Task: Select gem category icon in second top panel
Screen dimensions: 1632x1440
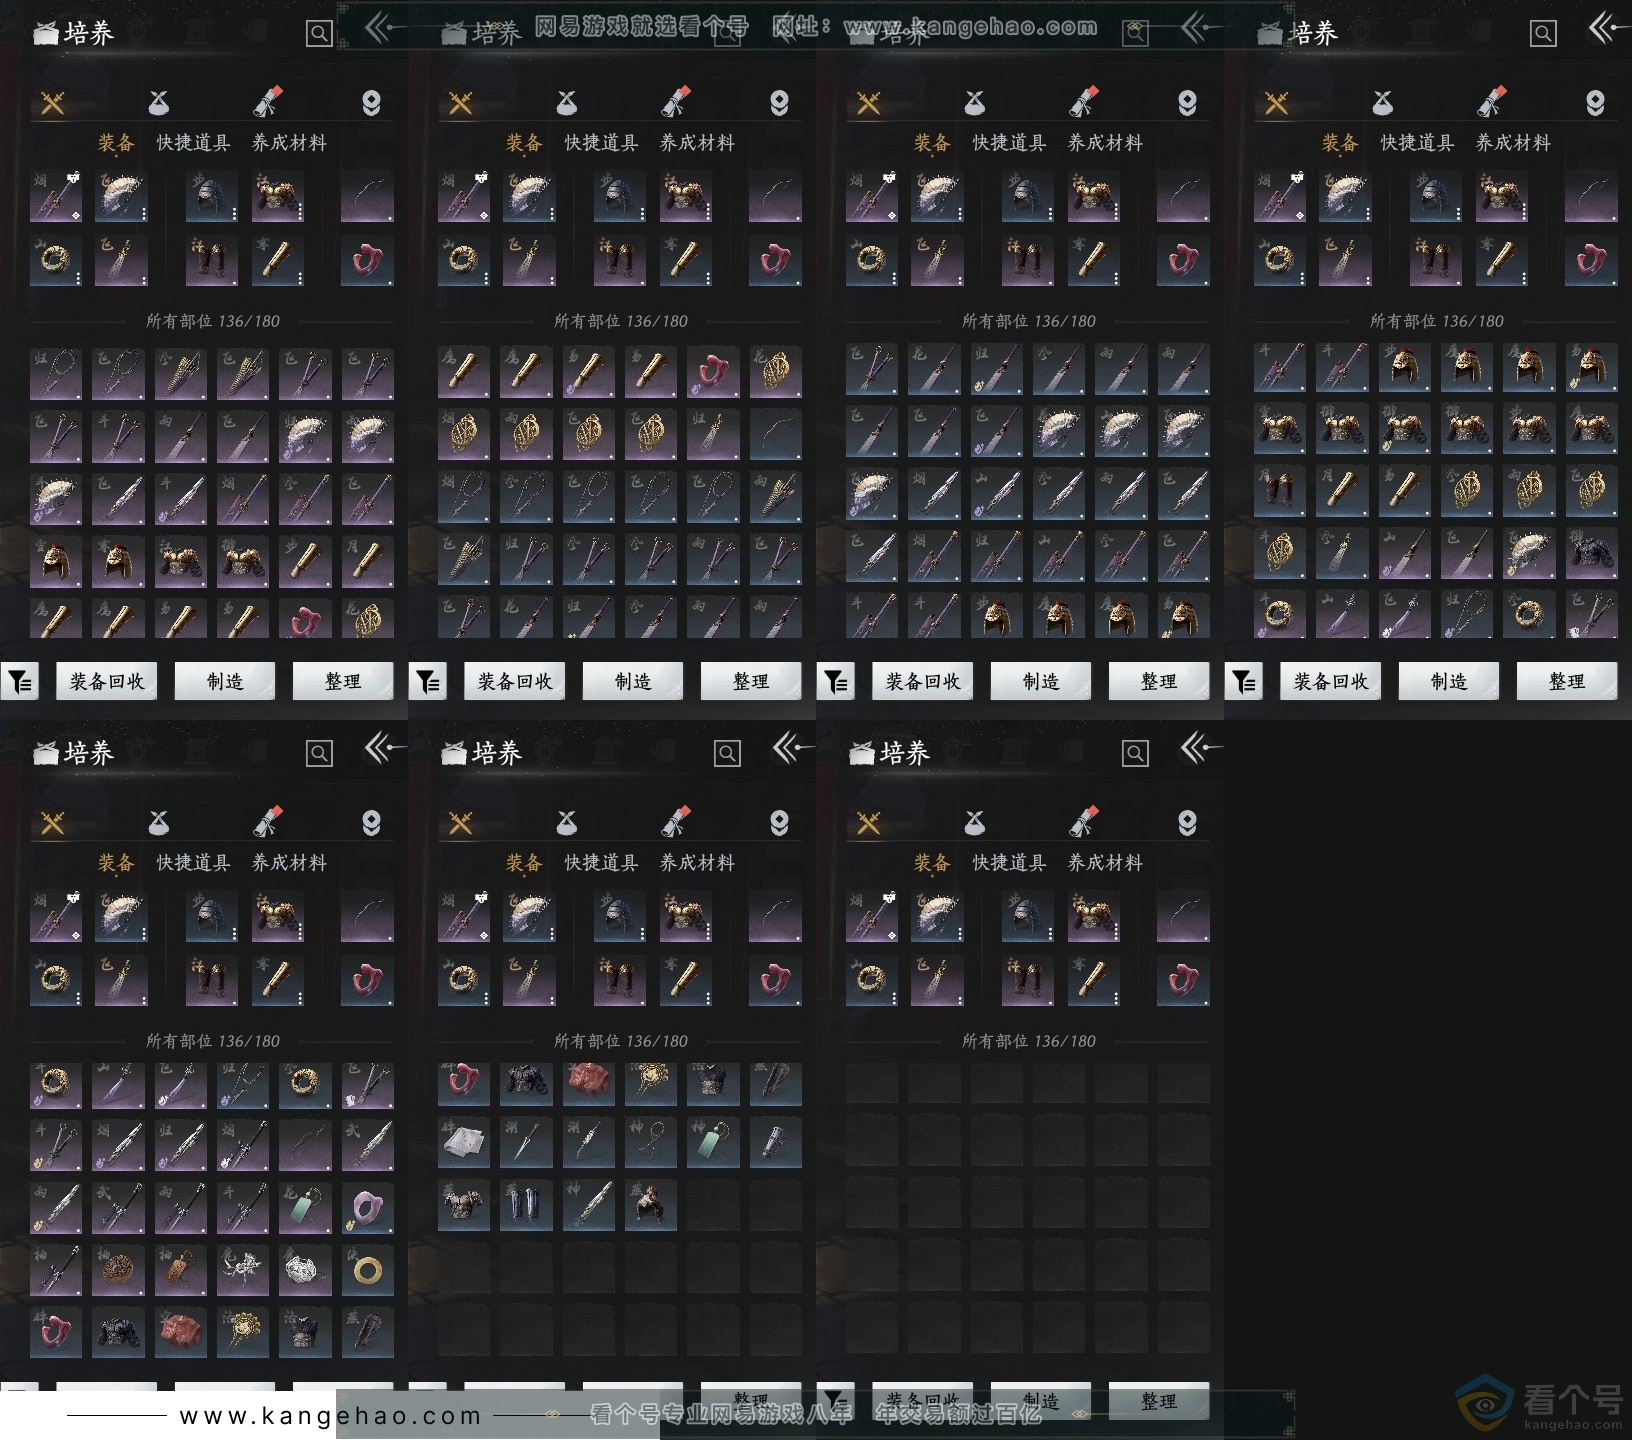Action: (779, 103)
